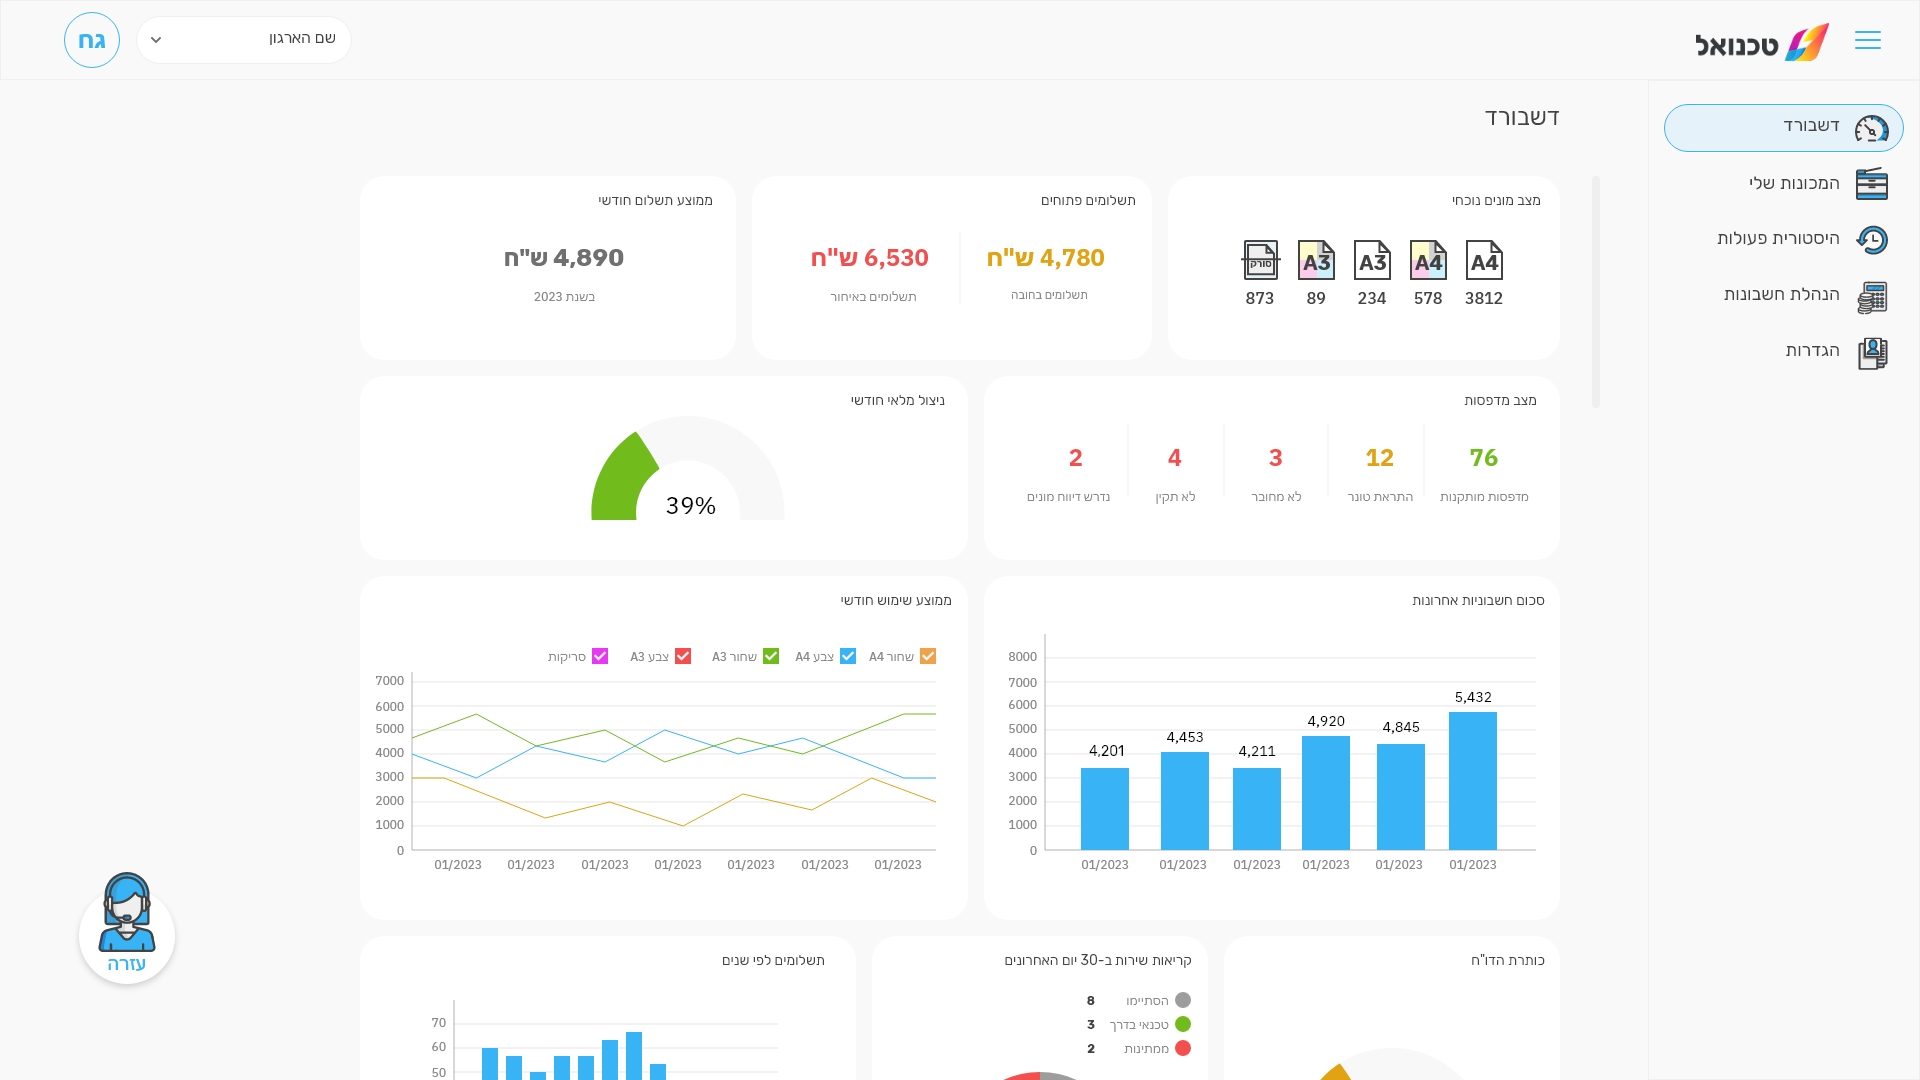The height and width of the screenshot is (1080, 1920).
Task: Toggle the צבע A4 series checkbox
Action: [848, 656]
